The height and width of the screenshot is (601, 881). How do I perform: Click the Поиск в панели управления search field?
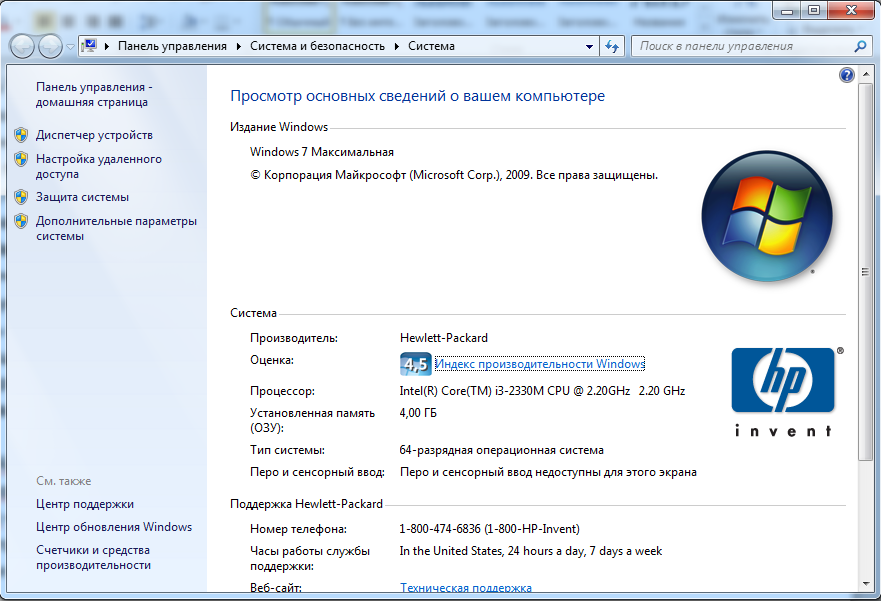click(x=740, y=46)
